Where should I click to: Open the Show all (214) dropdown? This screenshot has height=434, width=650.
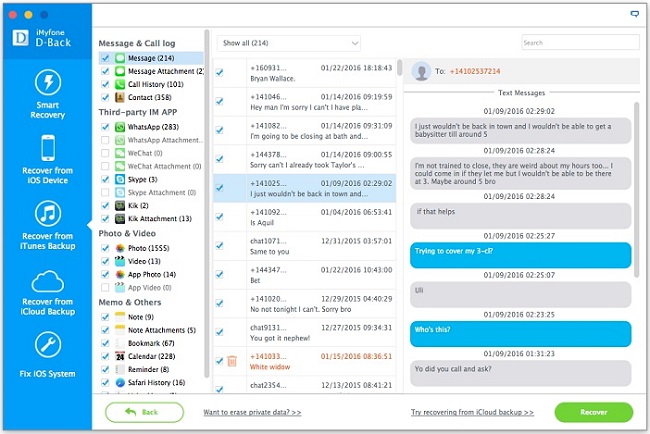coord(289,43)
